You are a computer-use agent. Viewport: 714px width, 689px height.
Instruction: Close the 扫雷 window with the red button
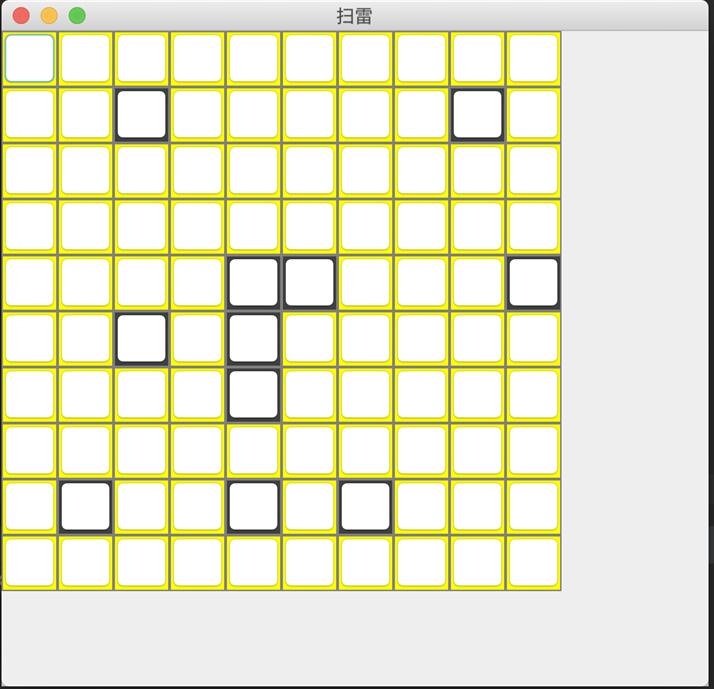point(21,16)
